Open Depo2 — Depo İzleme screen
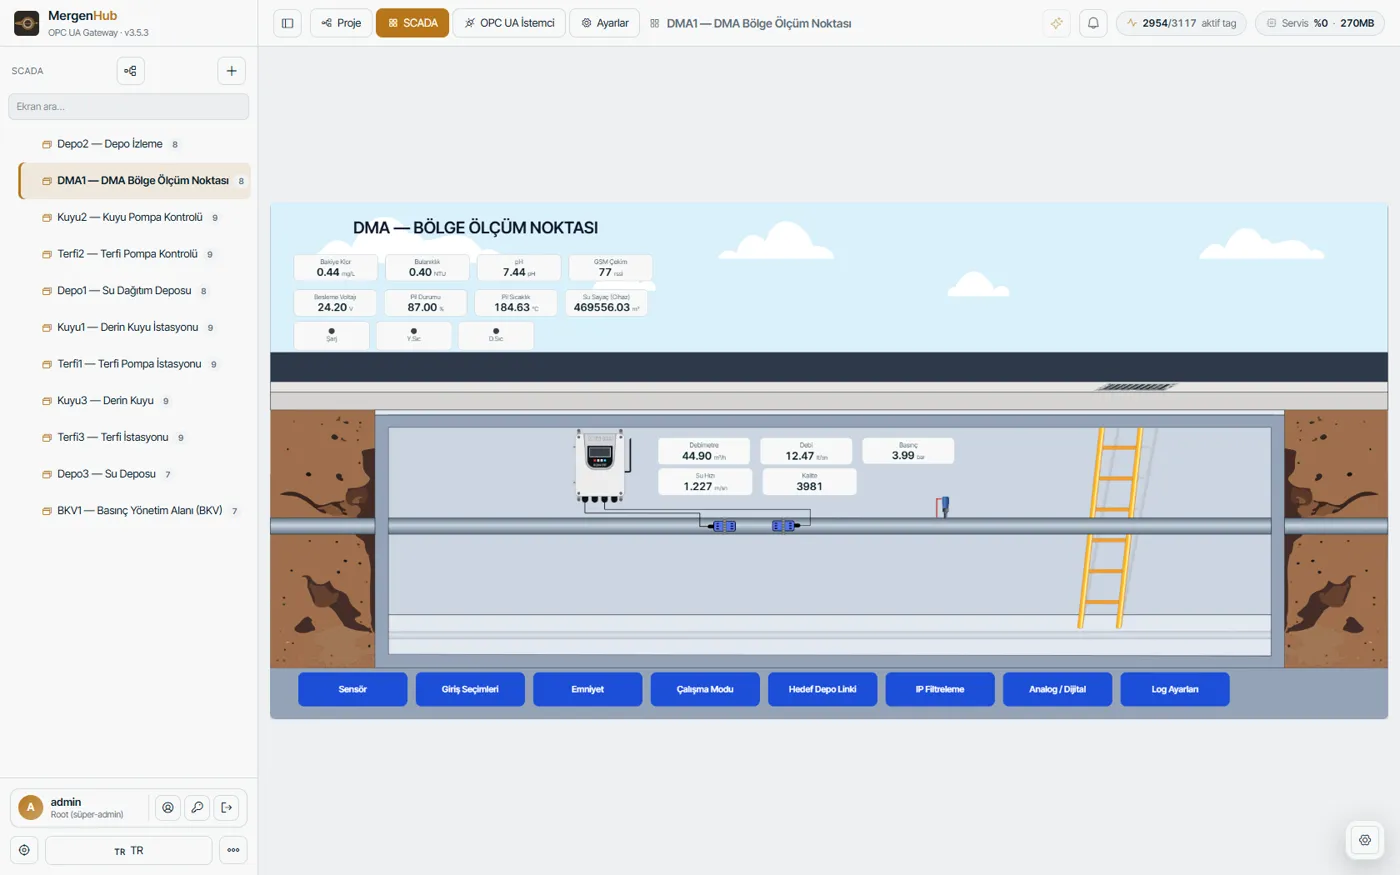This screenshot has height=875, width=1400. tap(134, 144)
